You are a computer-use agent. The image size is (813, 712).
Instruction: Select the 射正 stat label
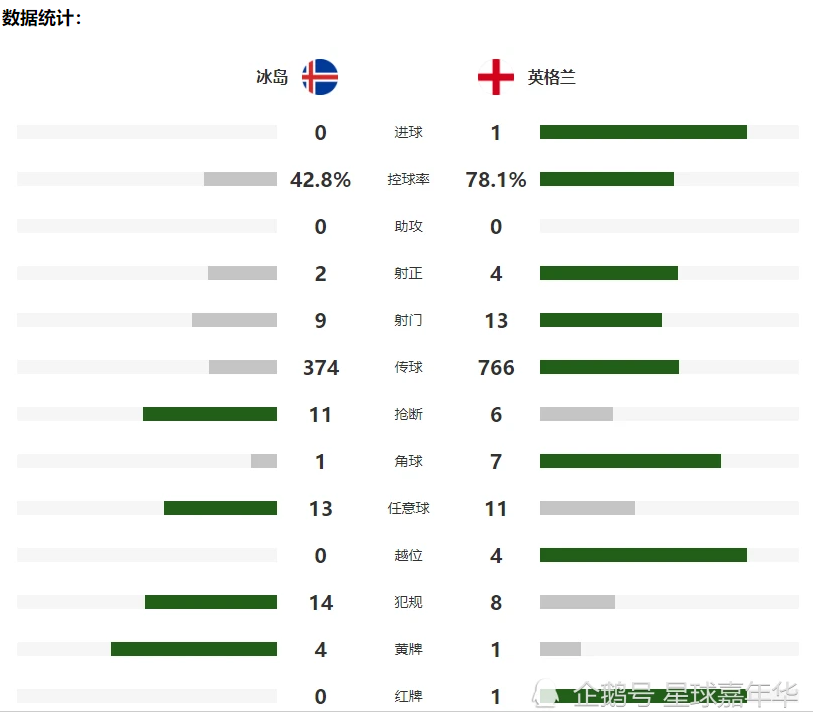click(408, 274)
